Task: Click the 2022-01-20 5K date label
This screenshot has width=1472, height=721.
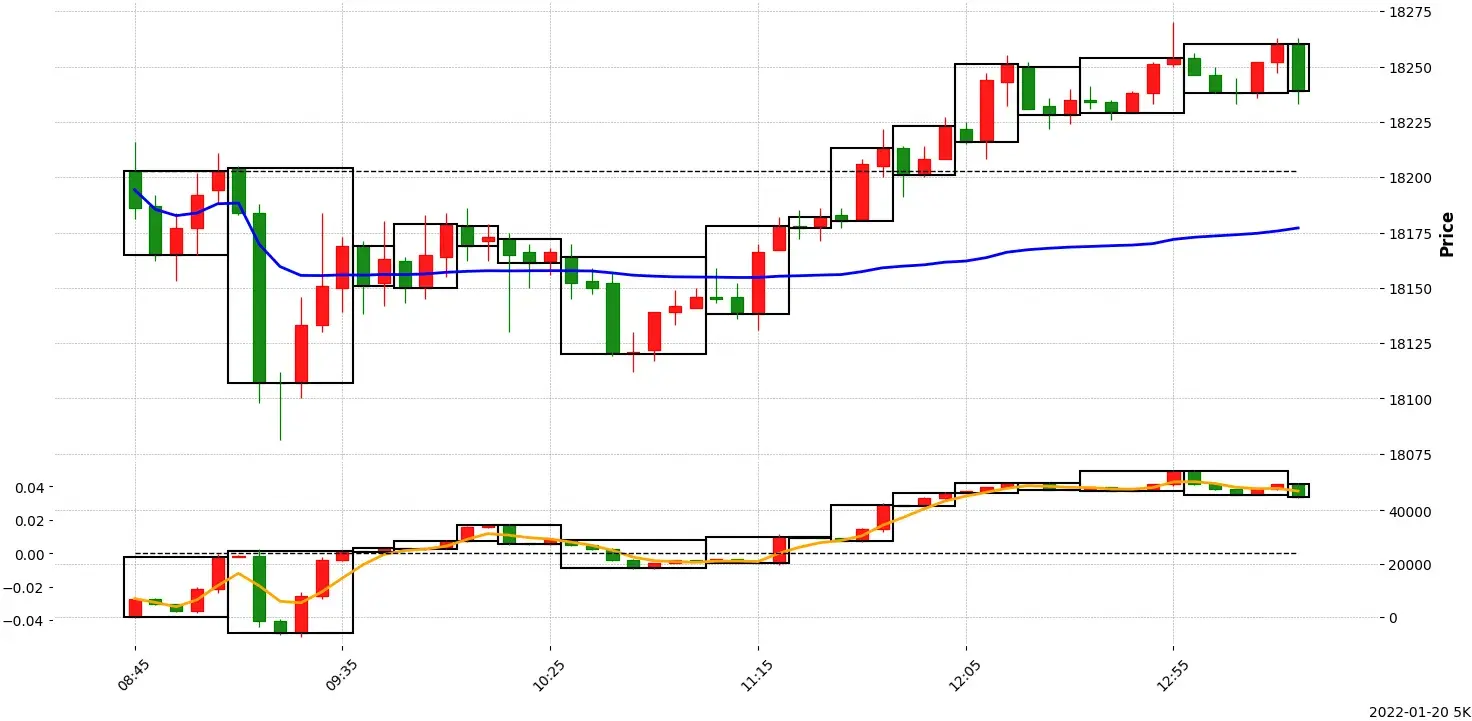Action: (1419, 712)
